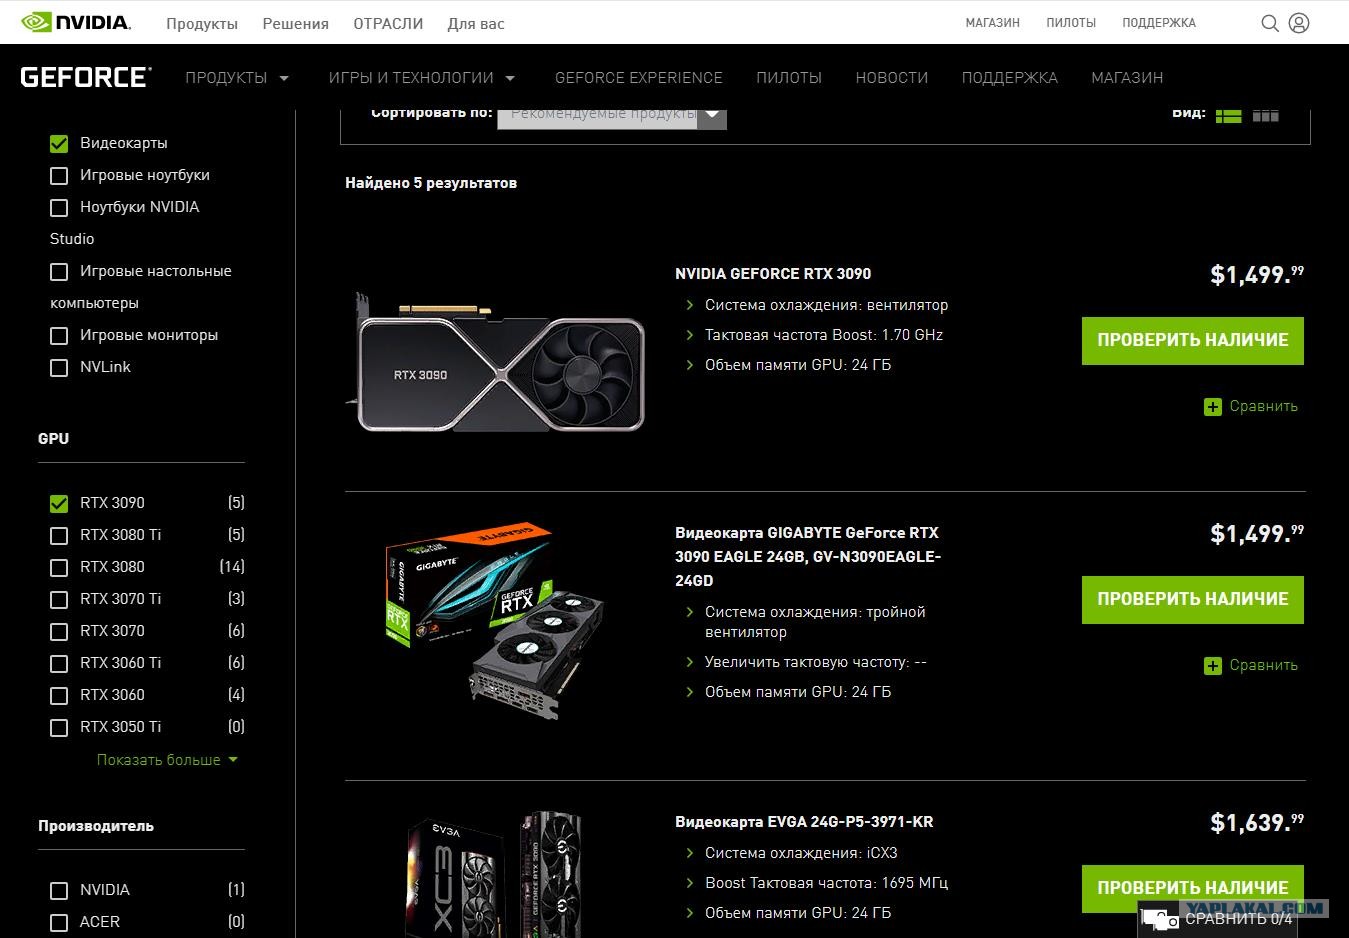Screen dimensions: 1349x938
Task: Uncheck the RTX 3090 GPU filter
Action: coord(59,504)
